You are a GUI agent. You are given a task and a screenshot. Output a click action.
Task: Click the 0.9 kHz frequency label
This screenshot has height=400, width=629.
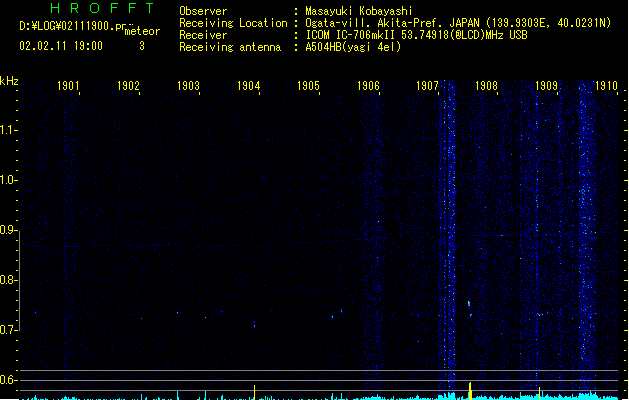click(8, 230)
